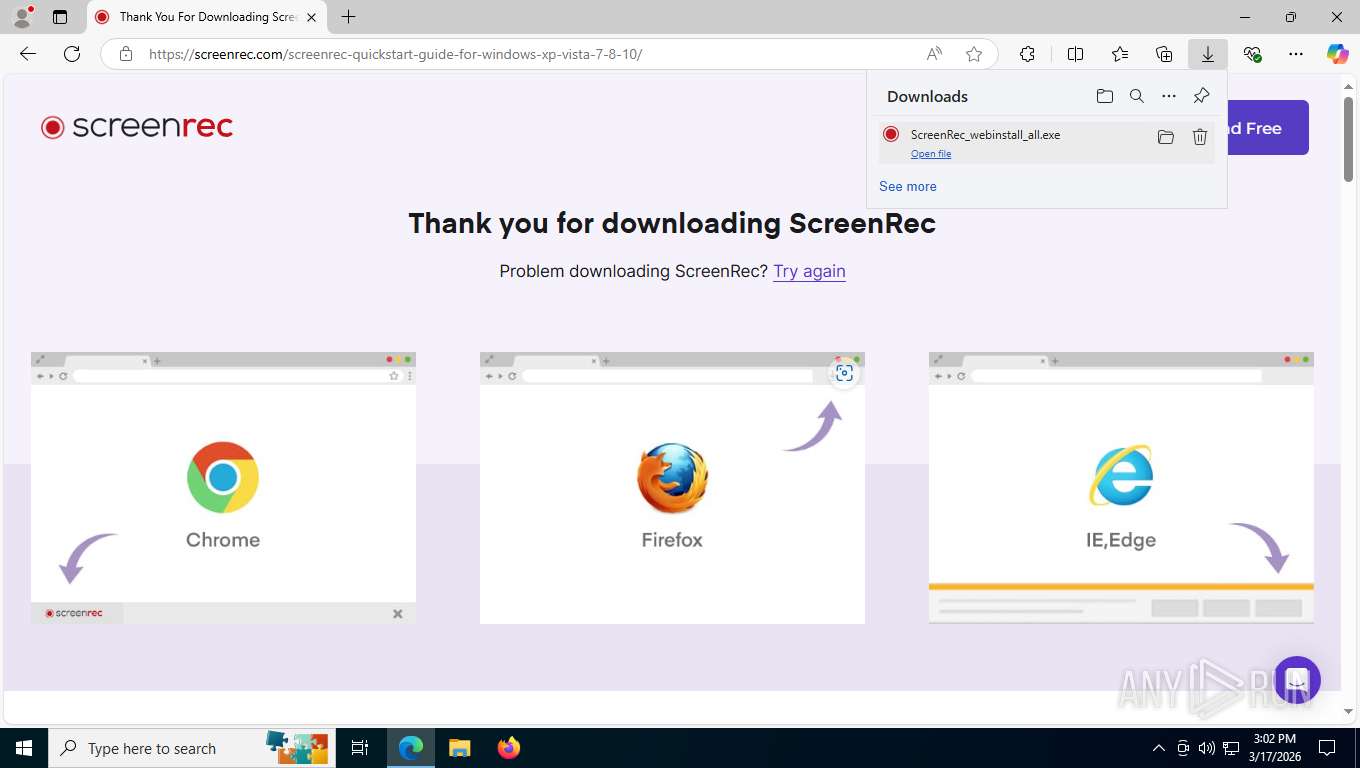Click scrollbar down arrow

coord(1348,711)
